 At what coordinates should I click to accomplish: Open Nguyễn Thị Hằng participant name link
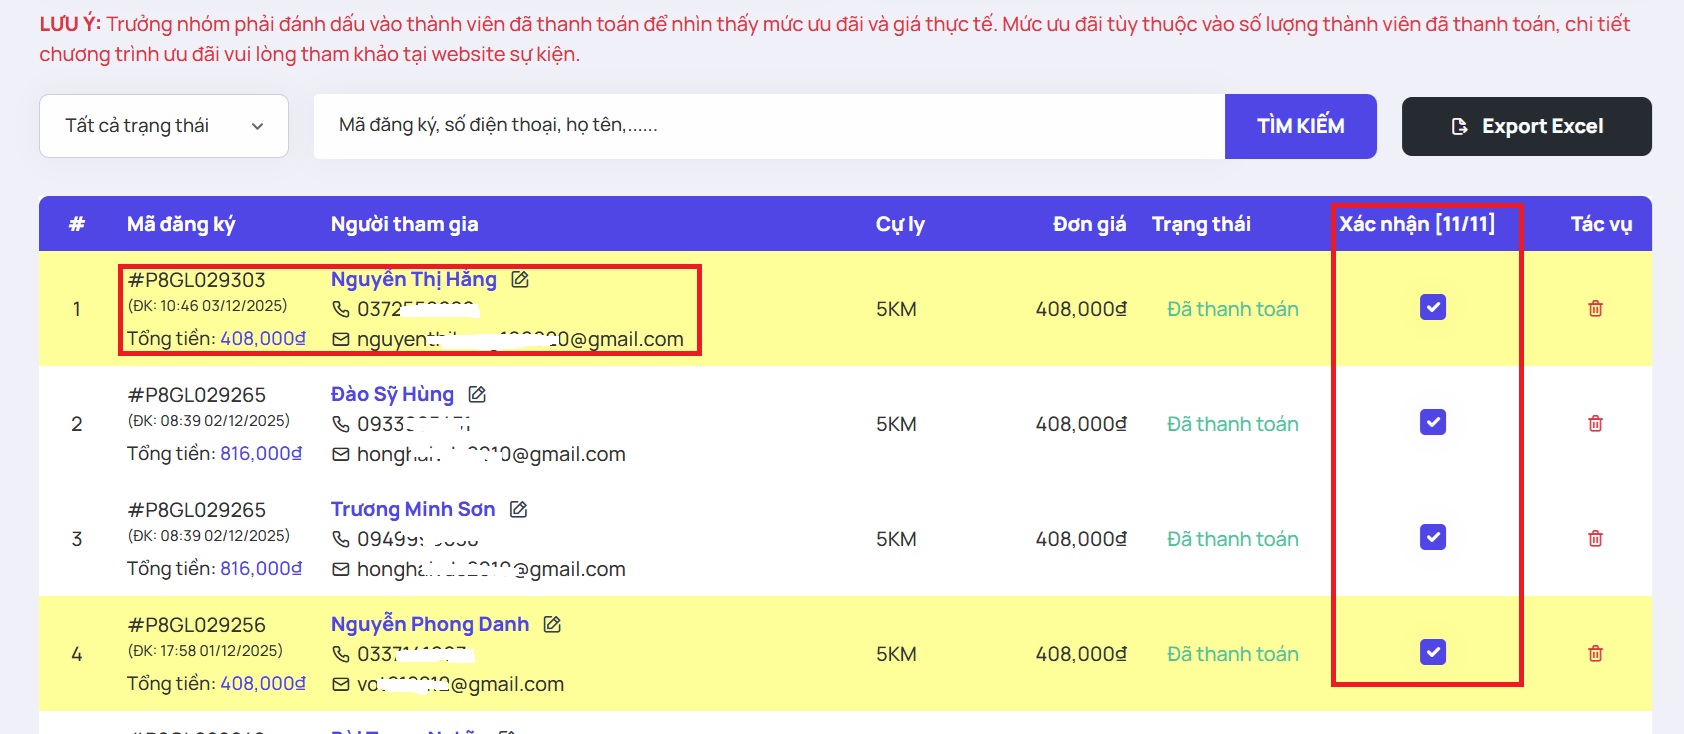tap(413, 280)
